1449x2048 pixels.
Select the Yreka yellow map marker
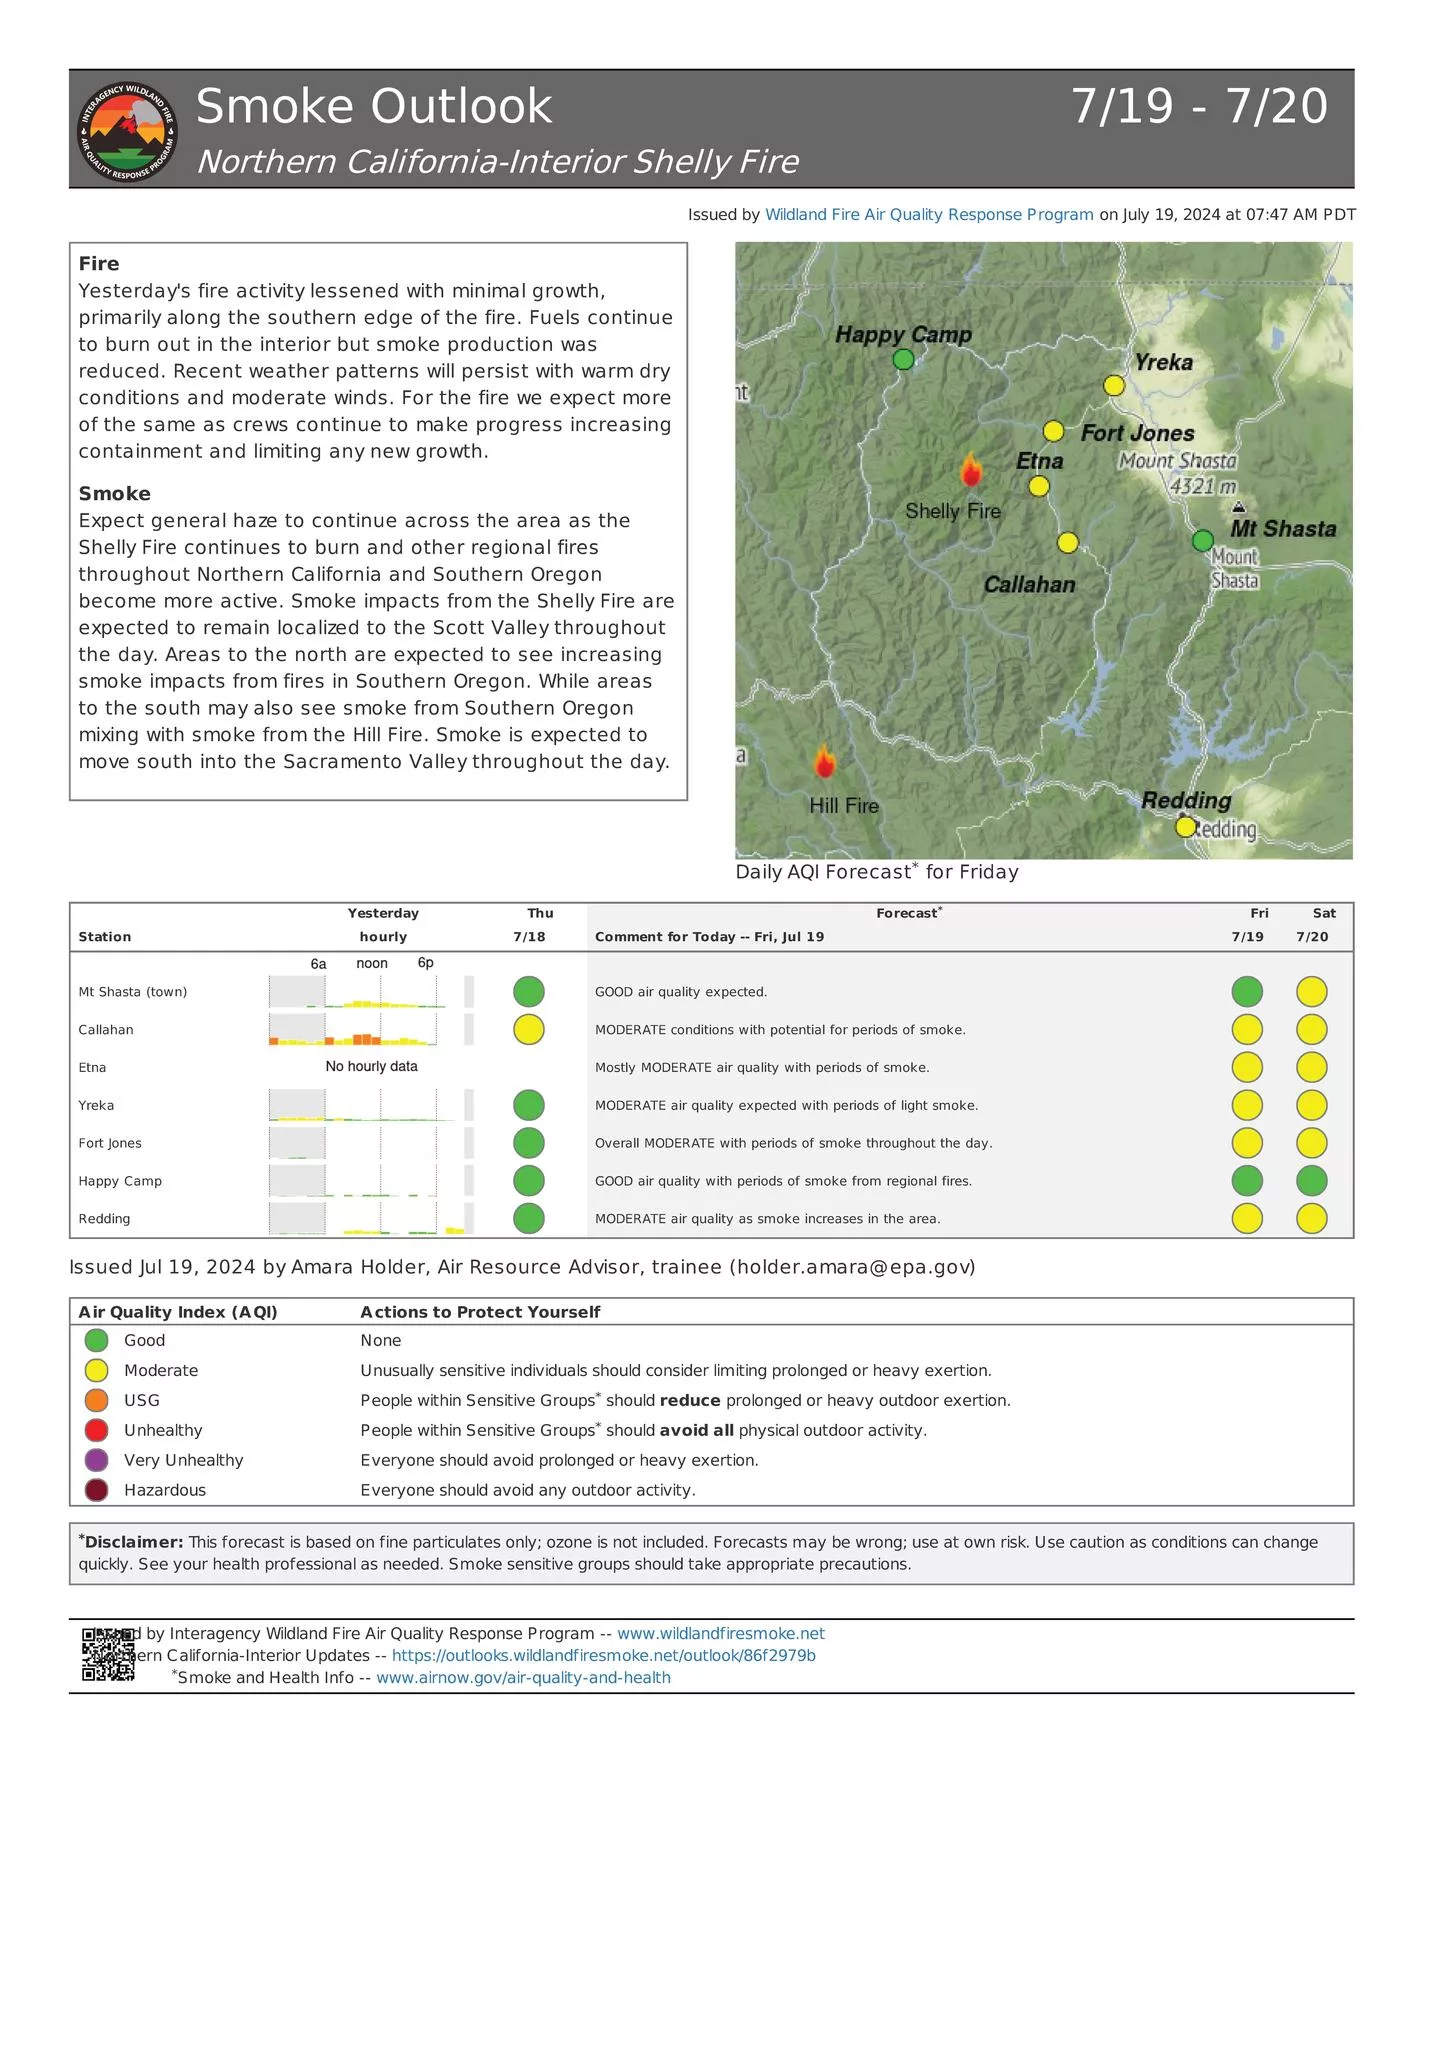click(x=1114, y=385)
